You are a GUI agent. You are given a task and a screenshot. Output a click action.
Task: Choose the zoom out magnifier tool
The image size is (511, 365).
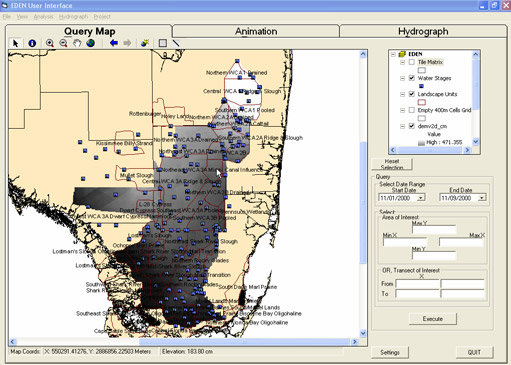point(63,43)
